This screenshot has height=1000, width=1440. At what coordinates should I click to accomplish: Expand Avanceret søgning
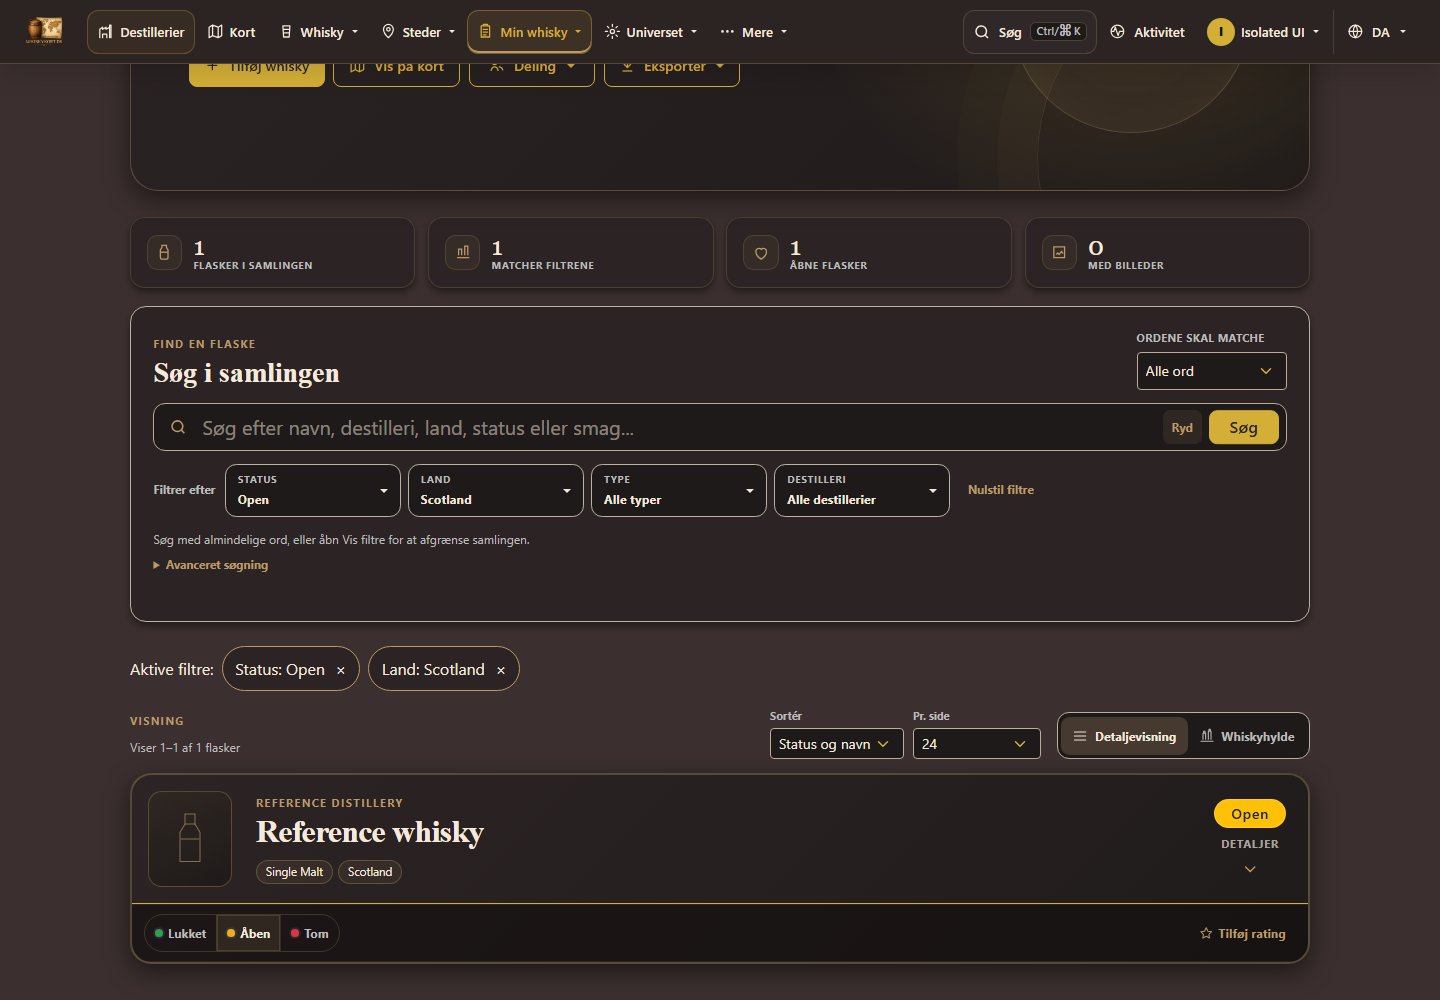click(x=211, y=565)
